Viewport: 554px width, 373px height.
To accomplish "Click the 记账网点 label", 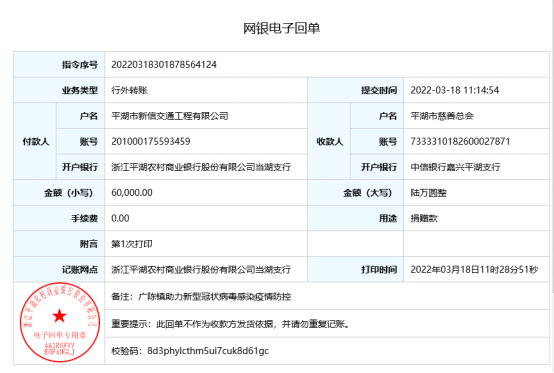I will coord(80,270).
